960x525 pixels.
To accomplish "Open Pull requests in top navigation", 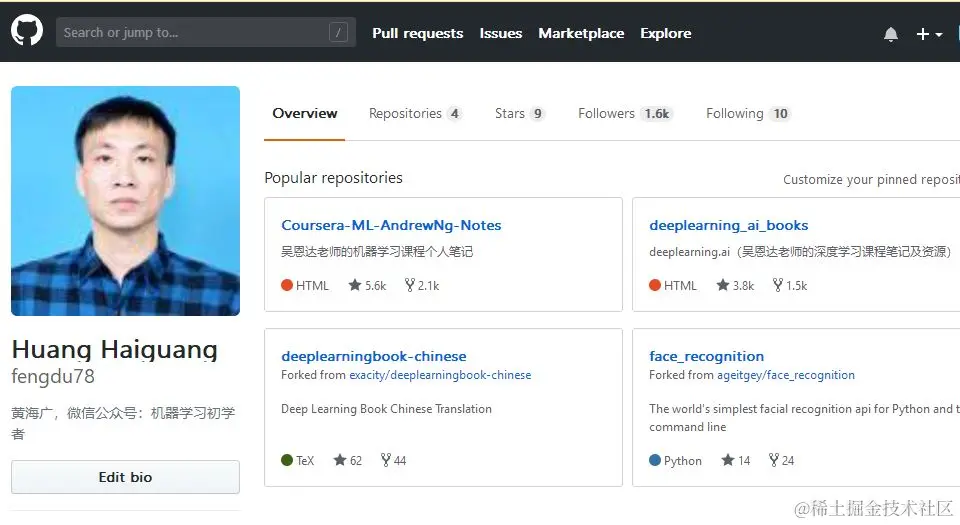I will click(x=418, y=33).
